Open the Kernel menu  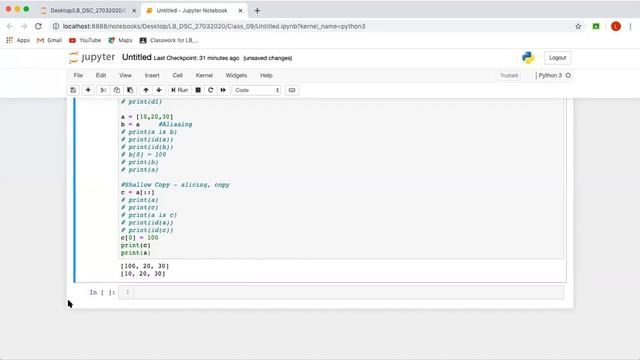[204, 76]
